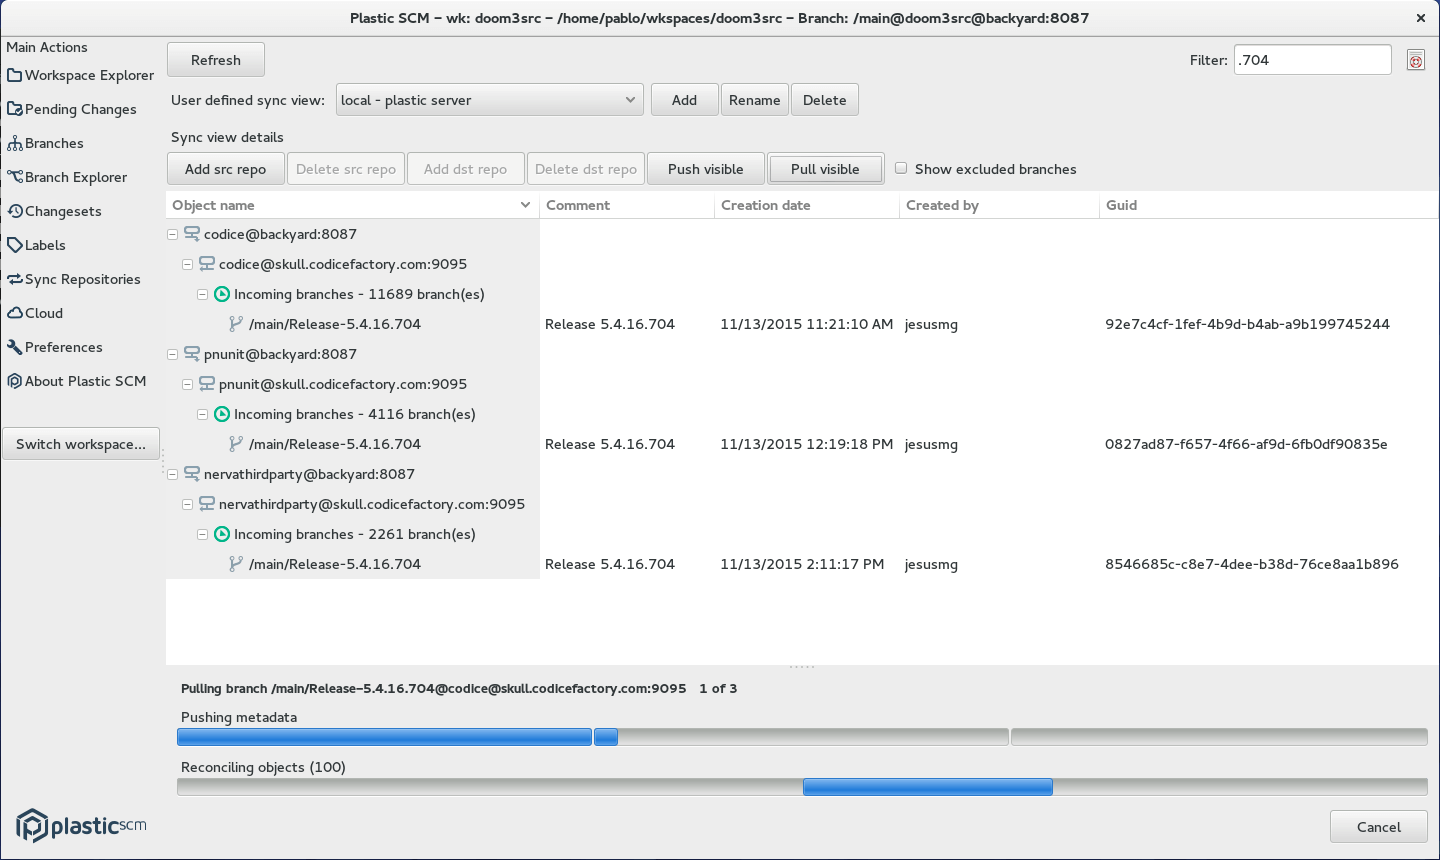Click the Pending Changes icon
Viewport: 1440px width, 860px height.
[14, 109]
